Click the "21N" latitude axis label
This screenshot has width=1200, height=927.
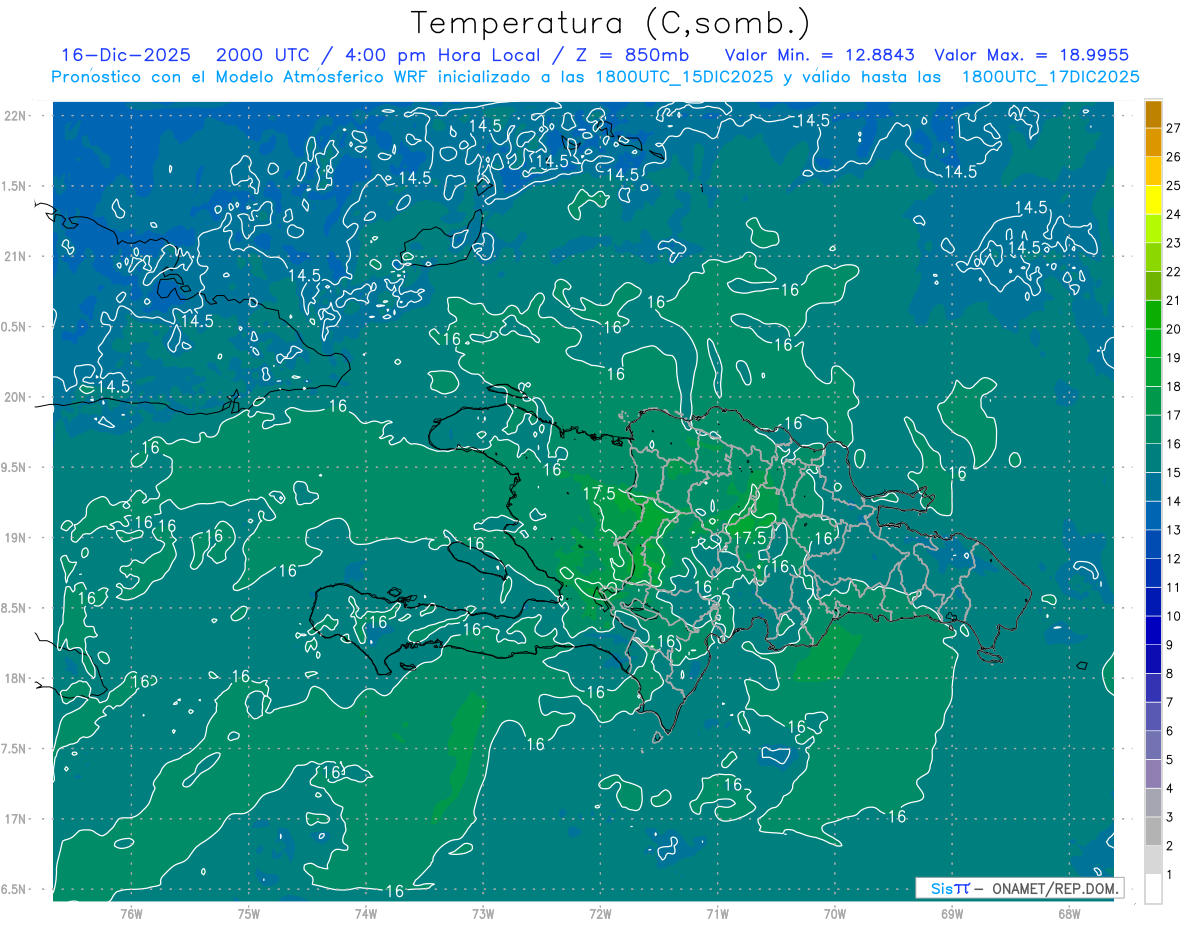[x=16, y=256]
